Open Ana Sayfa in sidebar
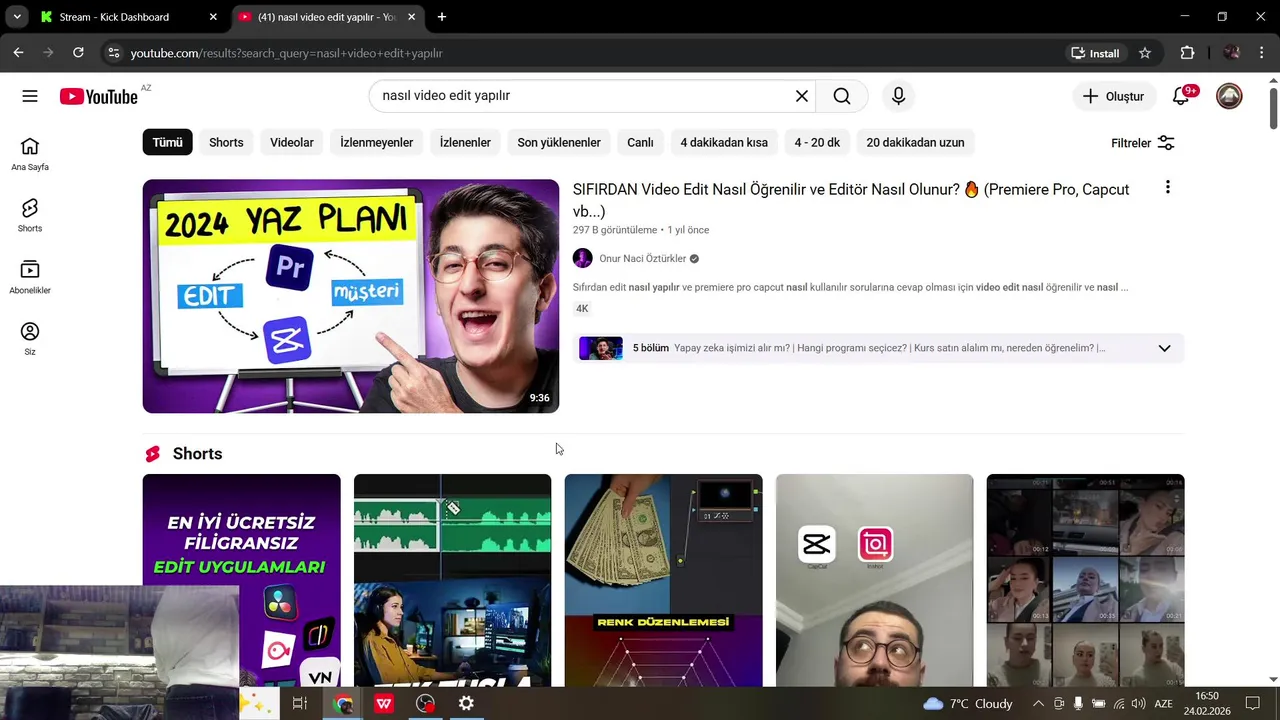This screenshot has width=1280, height=720. coord(30,154)
